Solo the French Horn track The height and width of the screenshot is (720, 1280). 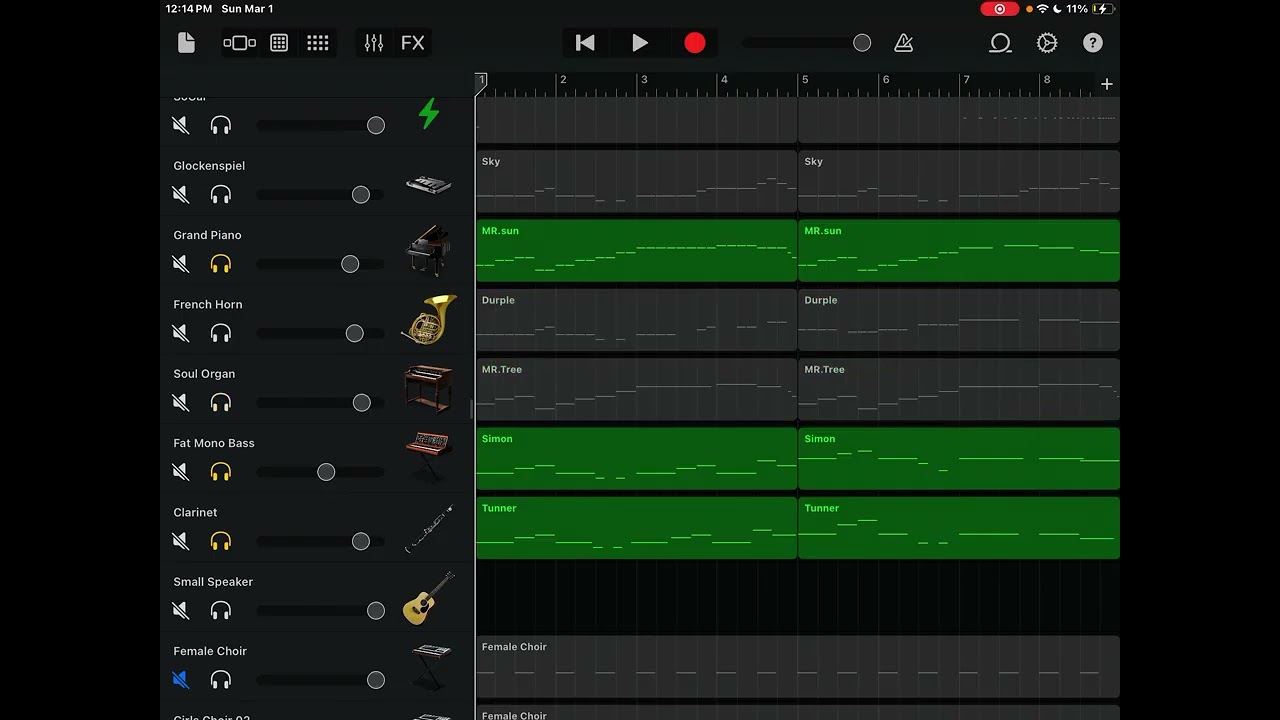point(221,333)
